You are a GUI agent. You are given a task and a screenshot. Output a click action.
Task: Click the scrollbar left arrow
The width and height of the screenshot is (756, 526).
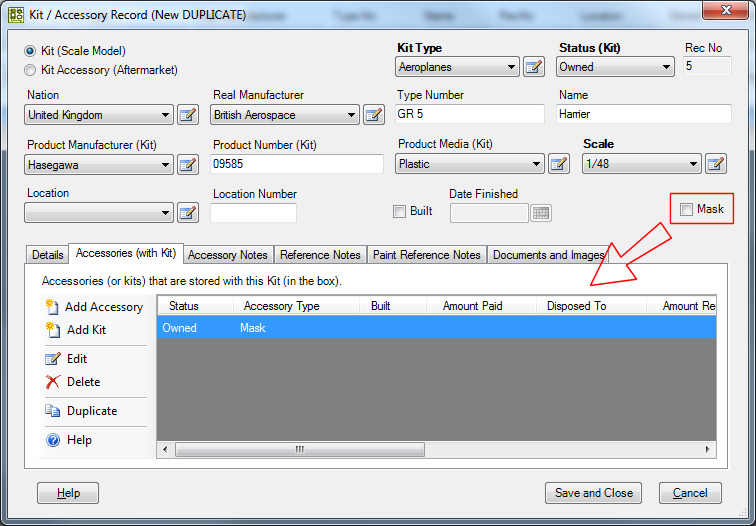pos(165,449)
